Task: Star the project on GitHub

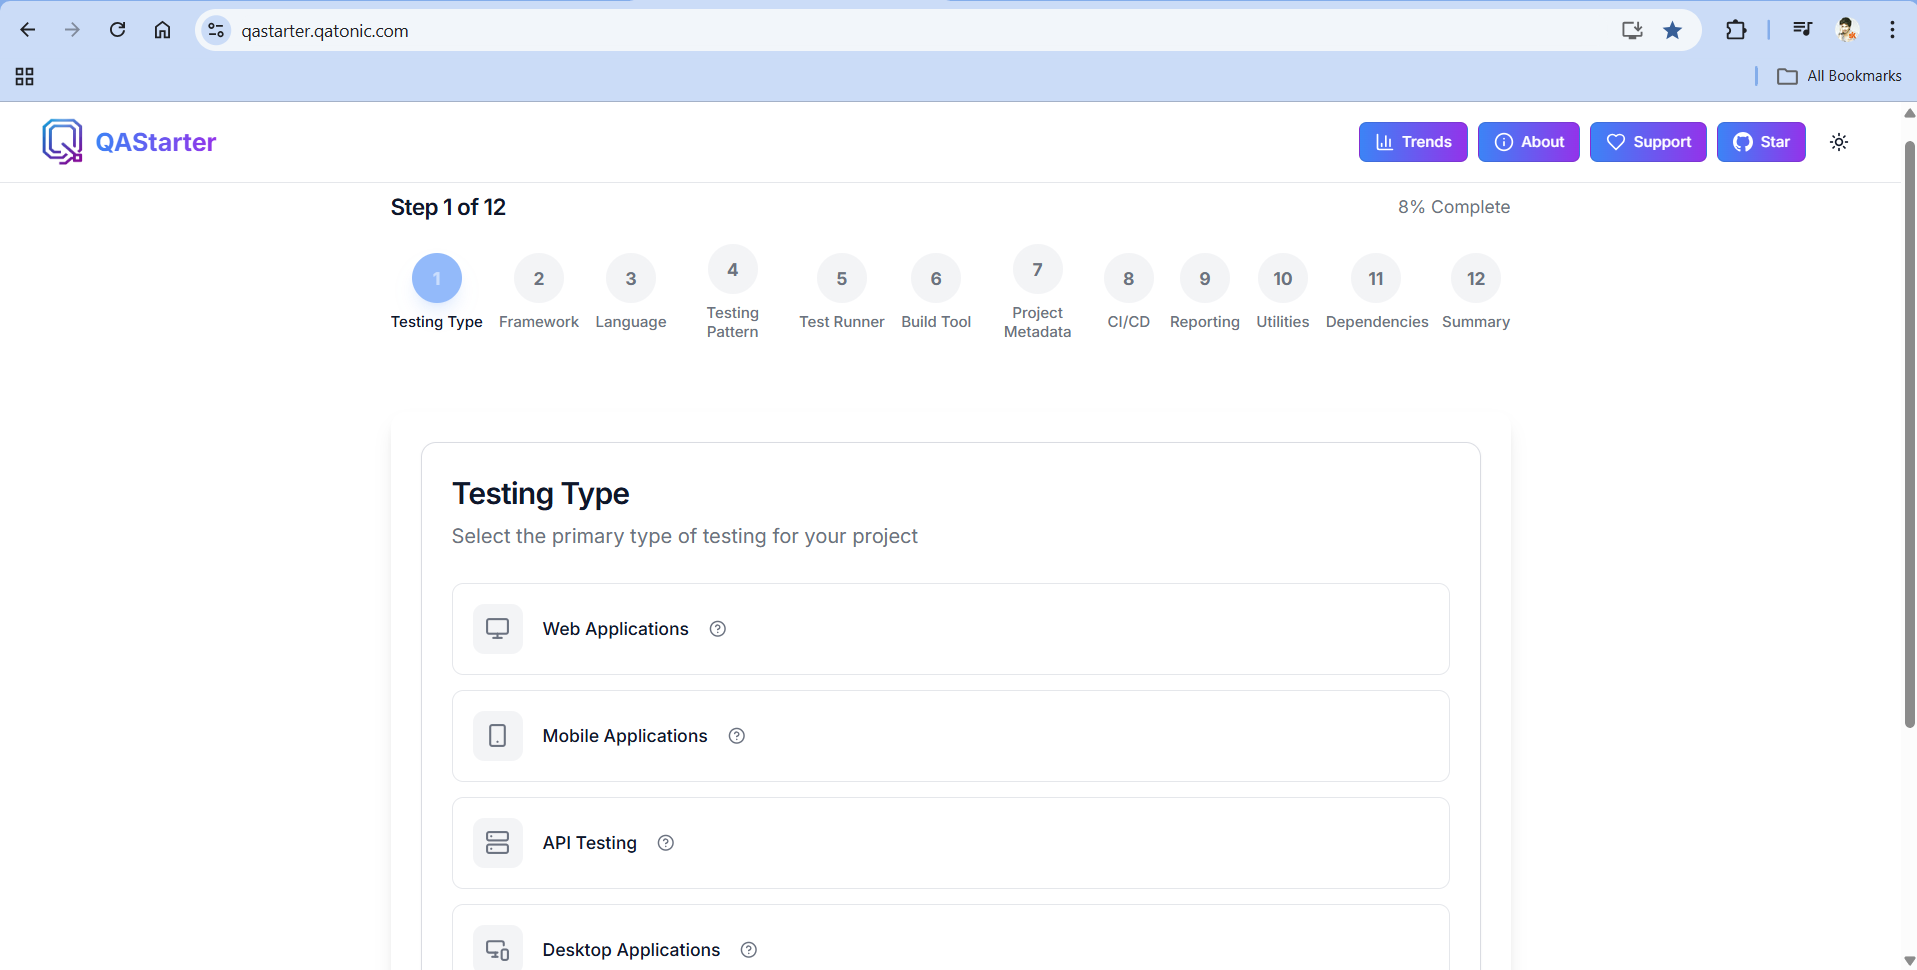Action: click(1761, 142)
